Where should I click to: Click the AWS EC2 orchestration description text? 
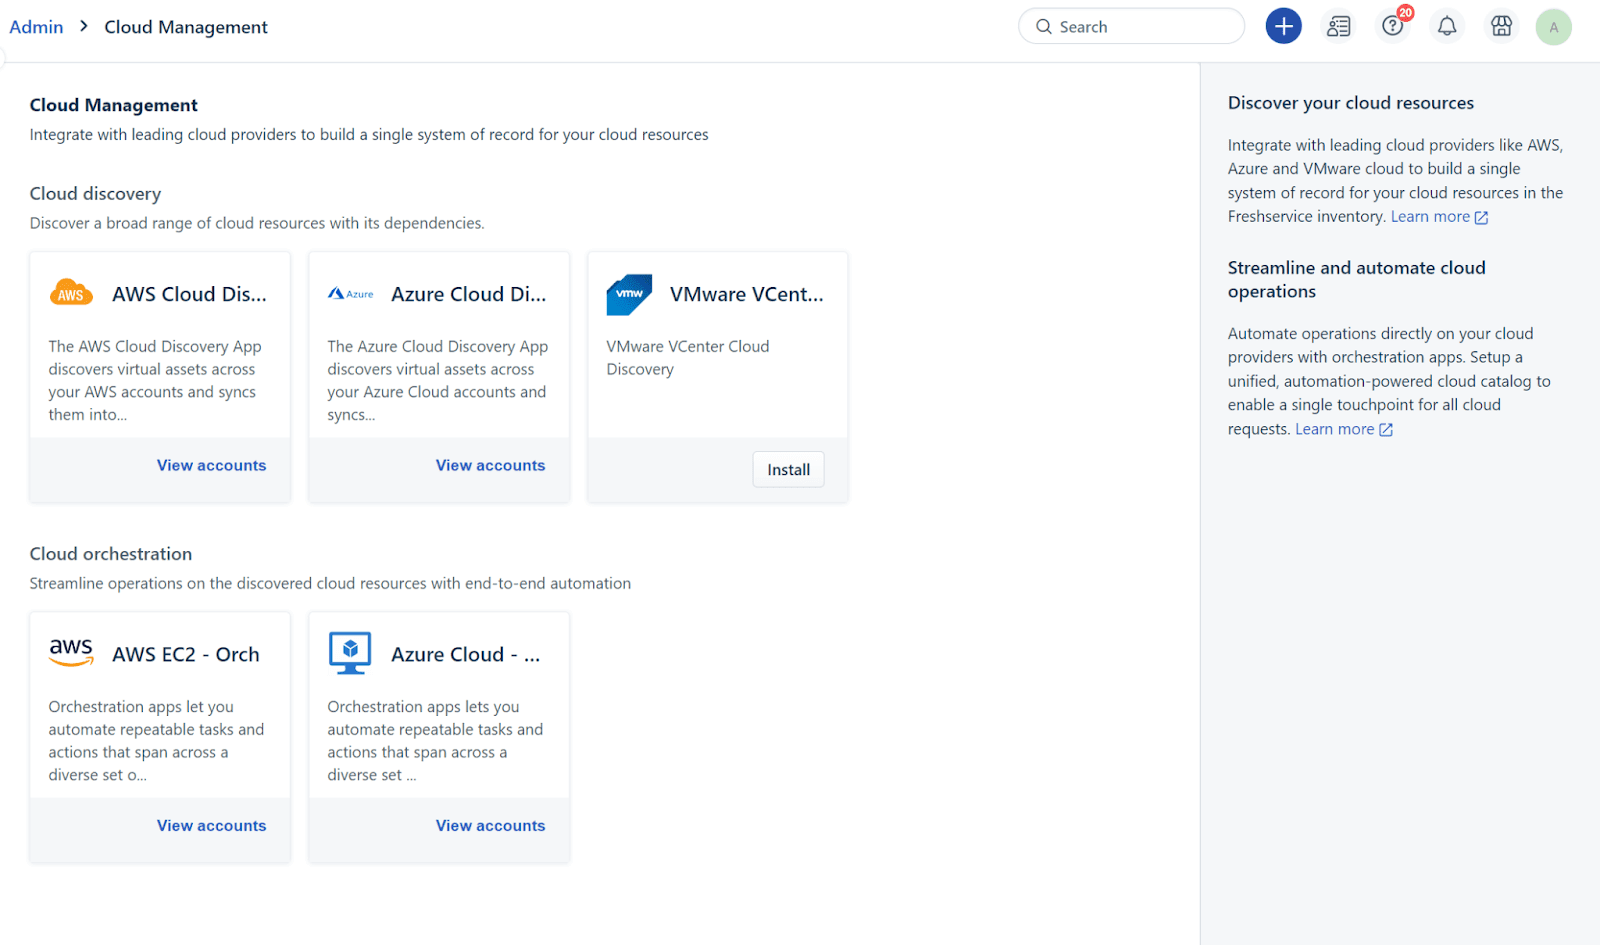(156, 740)
